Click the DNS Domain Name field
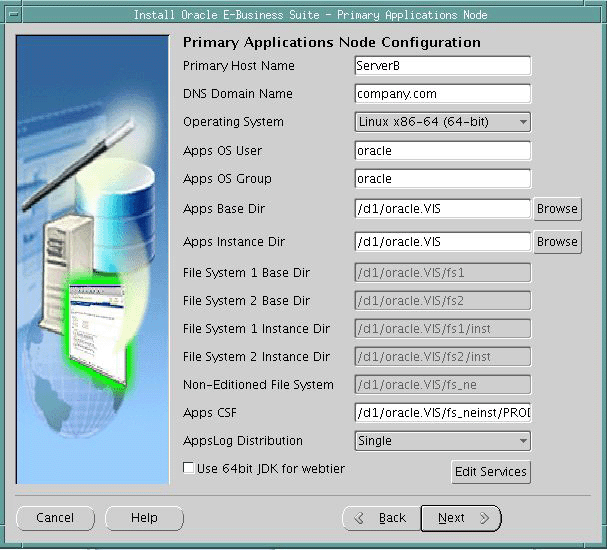 (442, 94)
